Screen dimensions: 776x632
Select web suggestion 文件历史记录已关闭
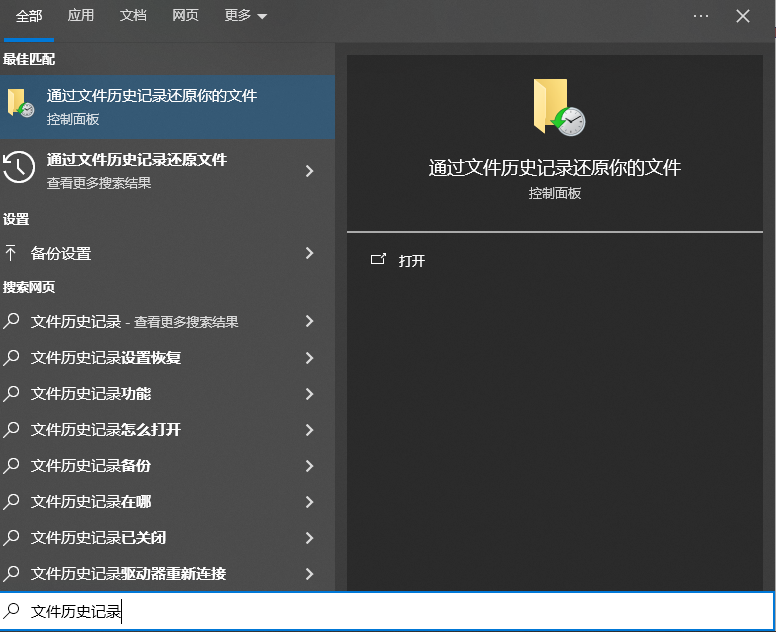(167, 538)
